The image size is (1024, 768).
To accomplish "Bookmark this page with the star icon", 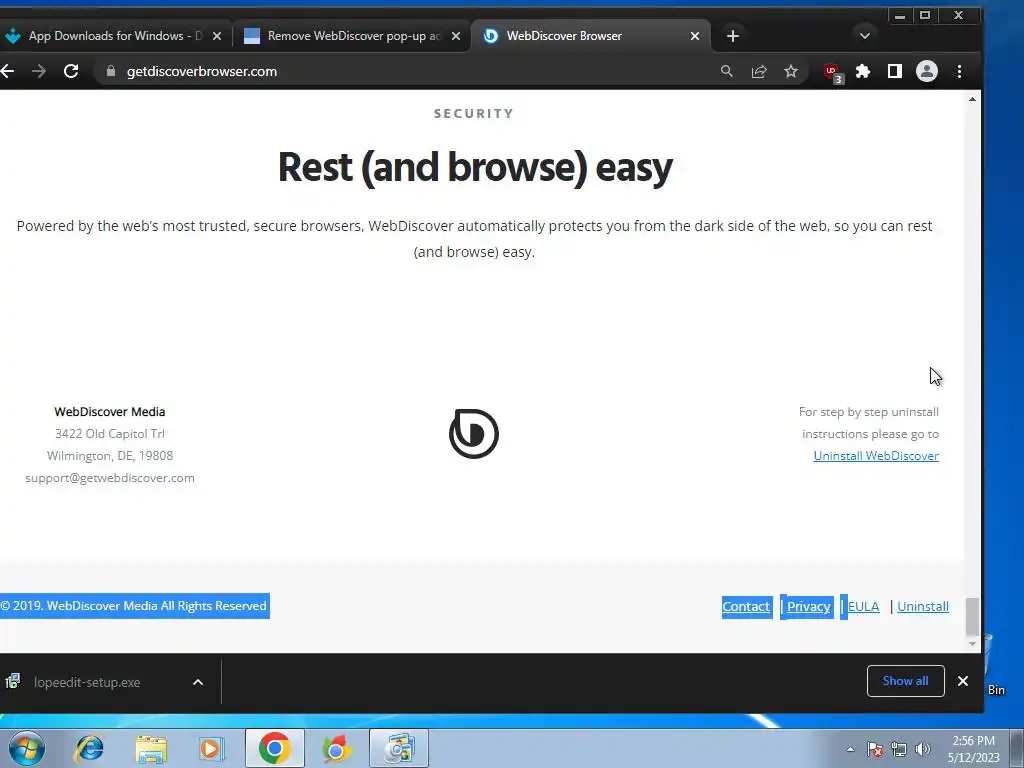I will [x=791, y=71].
